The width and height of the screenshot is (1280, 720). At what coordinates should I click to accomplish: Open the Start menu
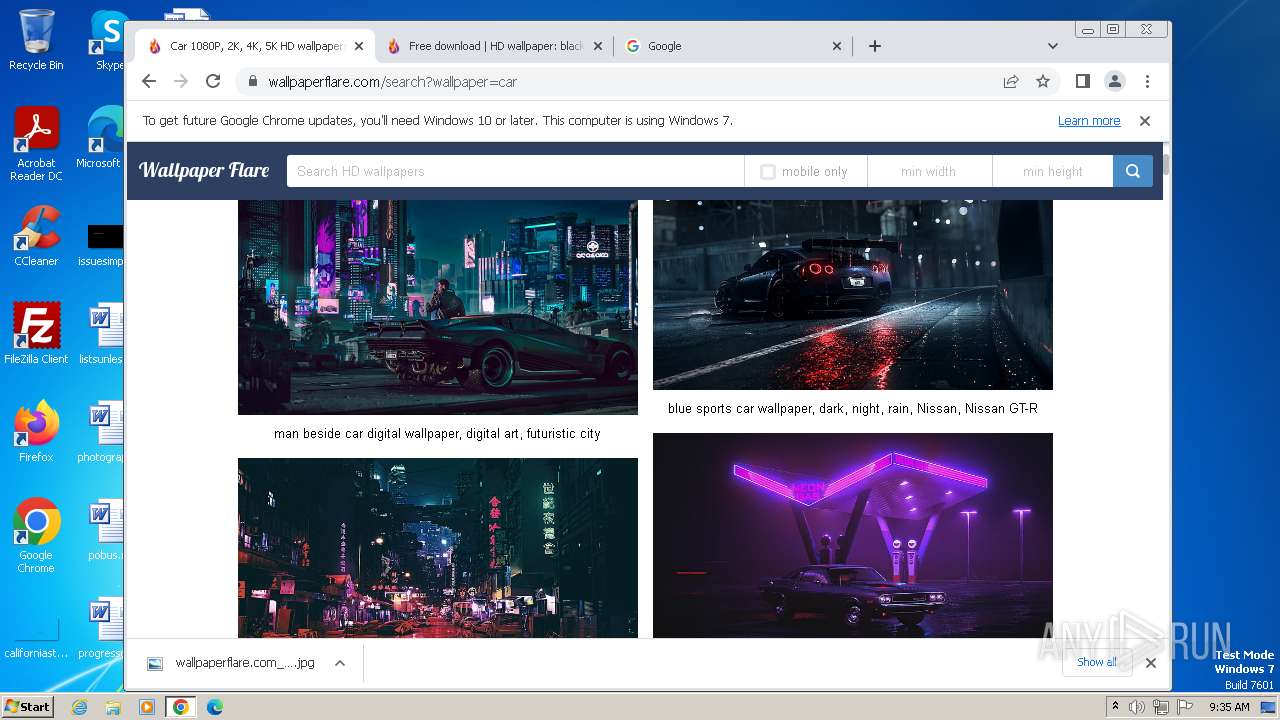[x=27, y=707]
